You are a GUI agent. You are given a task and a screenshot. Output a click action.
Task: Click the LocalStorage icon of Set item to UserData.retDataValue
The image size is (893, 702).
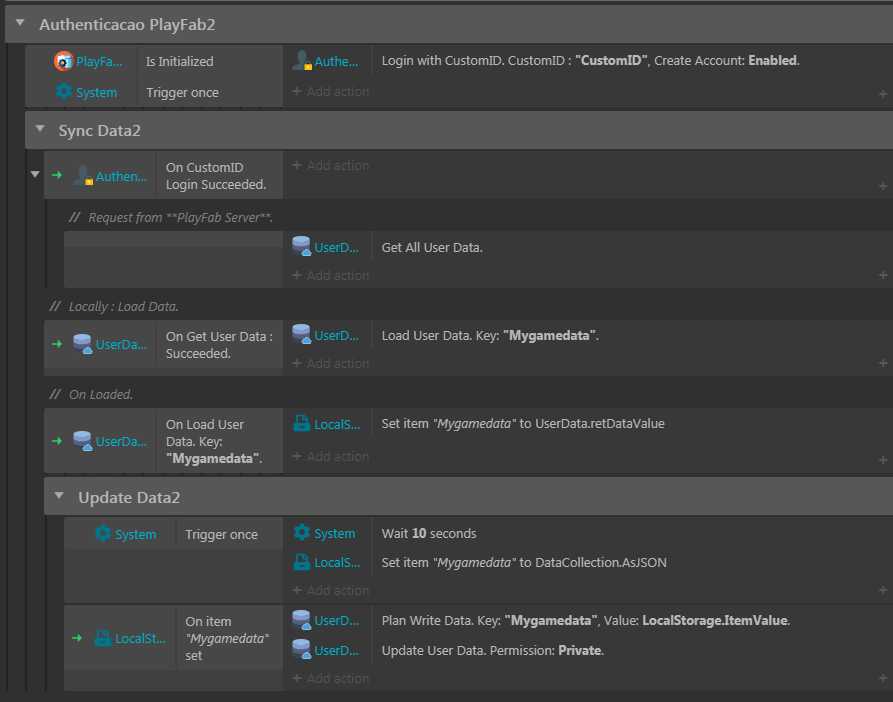pos(301,424)
